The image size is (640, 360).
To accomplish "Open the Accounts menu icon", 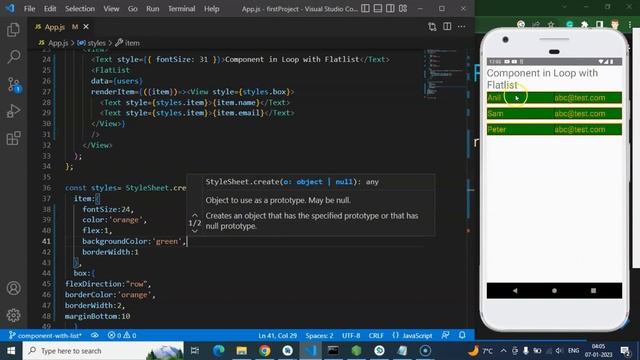I will [x=13, y=288].
